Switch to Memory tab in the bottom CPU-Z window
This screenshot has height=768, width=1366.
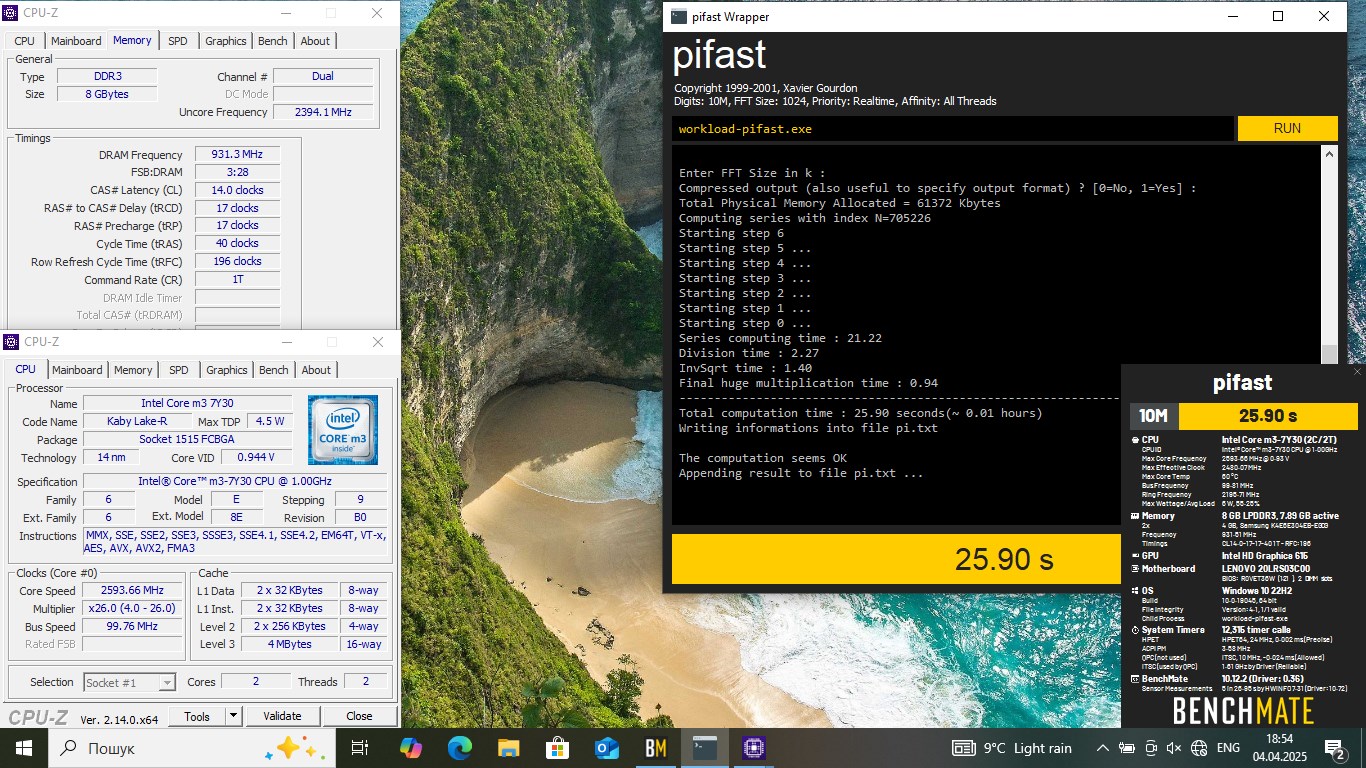pos(133,370)
